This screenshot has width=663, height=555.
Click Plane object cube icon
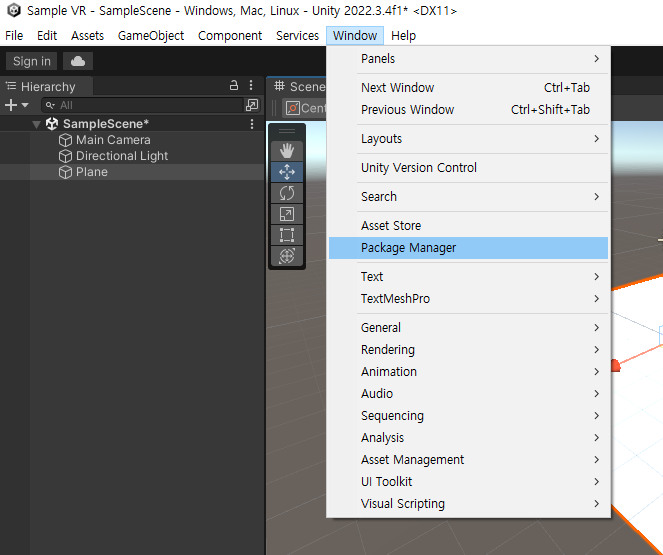(65, 172)
